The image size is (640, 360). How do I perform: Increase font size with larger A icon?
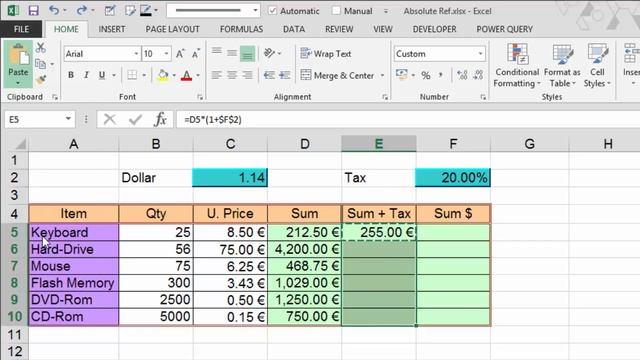[x=180, y=53]
